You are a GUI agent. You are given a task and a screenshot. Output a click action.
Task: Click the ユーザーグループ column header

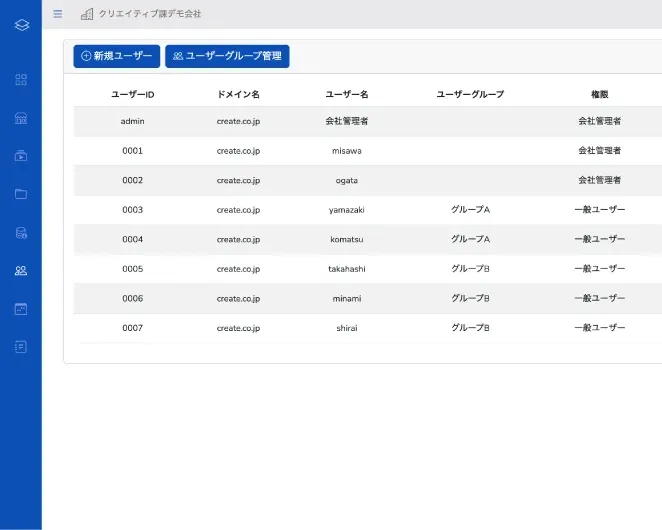point(470,94)
